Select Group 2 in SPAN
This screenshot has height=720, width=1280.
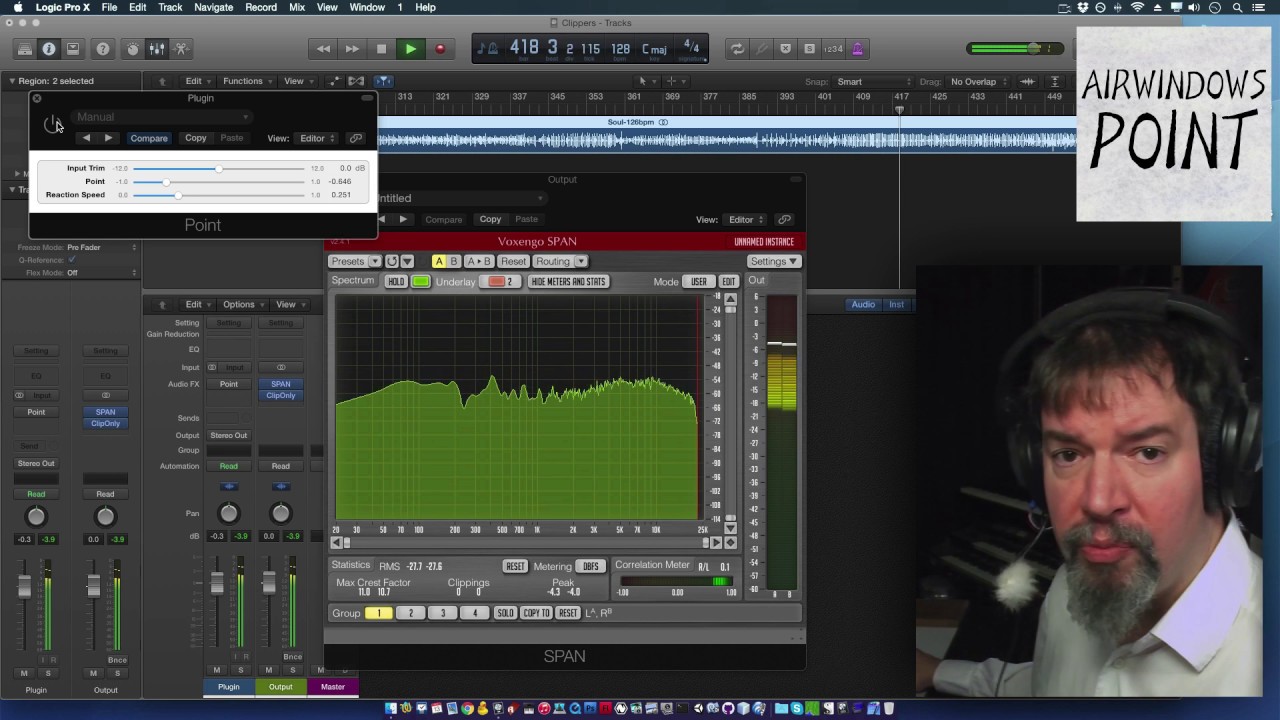(411, 613)
